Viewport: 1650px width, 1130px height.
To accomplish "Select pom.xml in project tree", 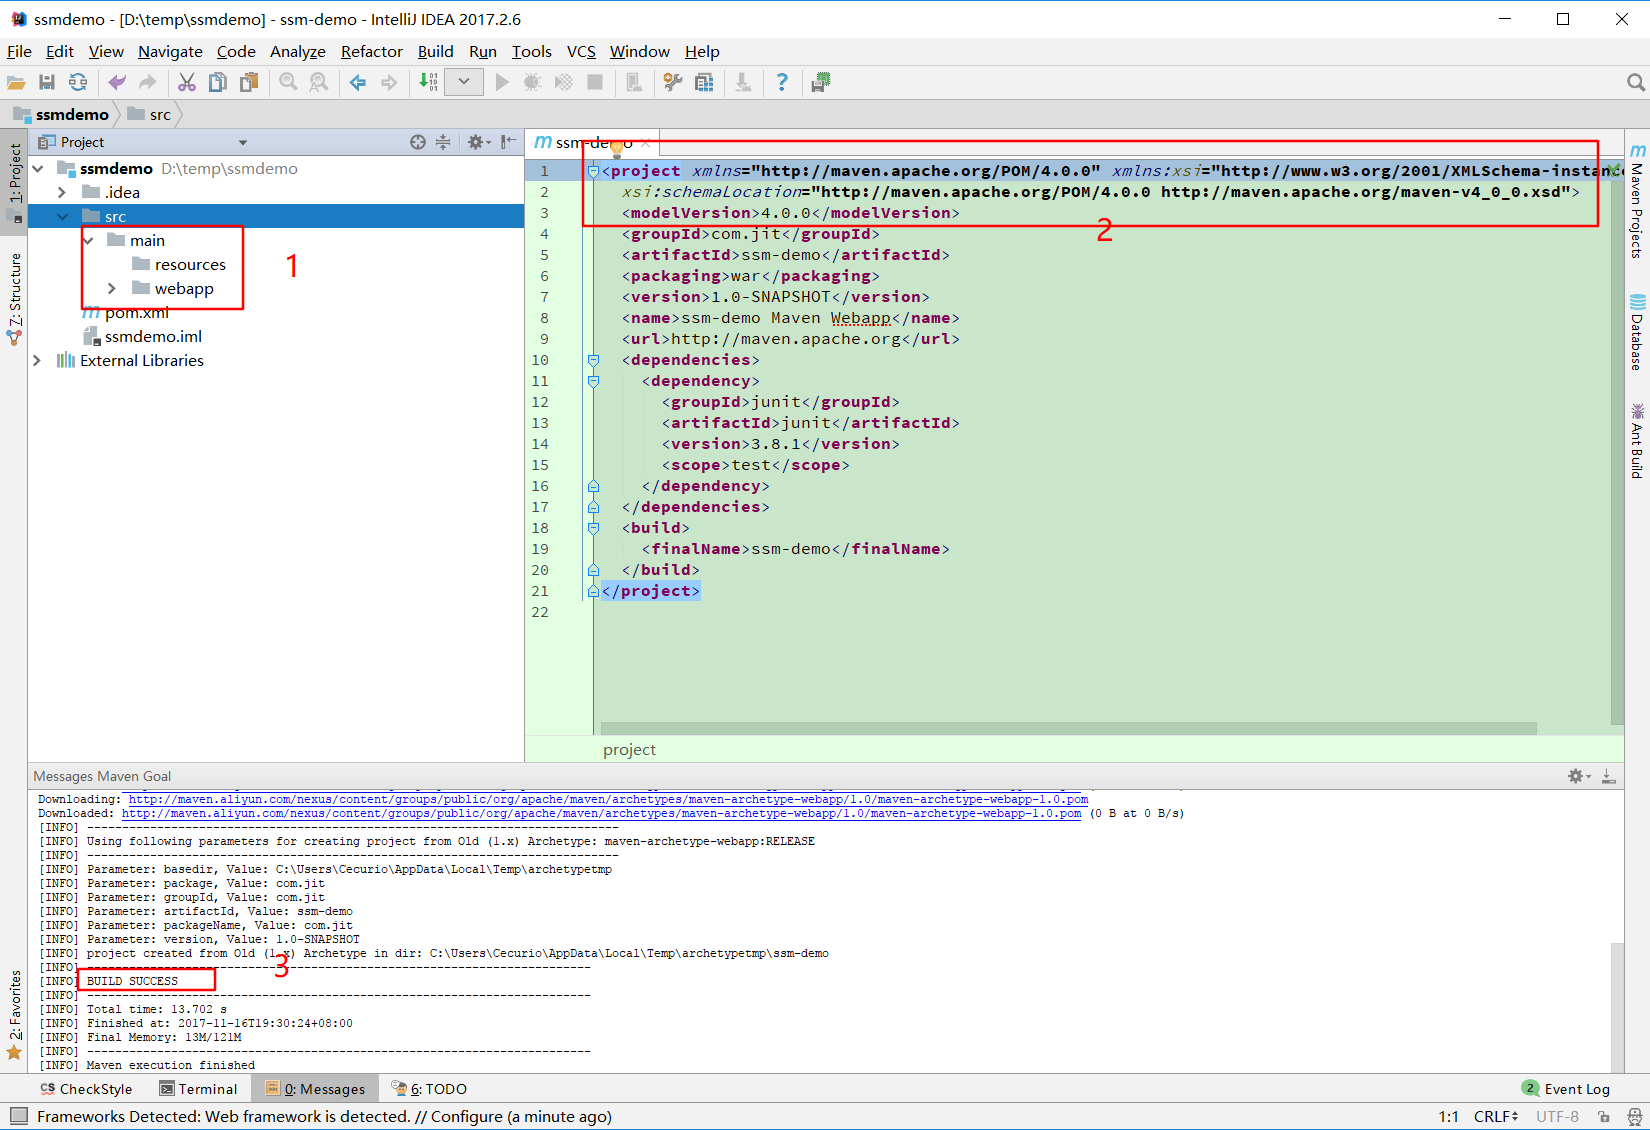I will tap(136, 312).
